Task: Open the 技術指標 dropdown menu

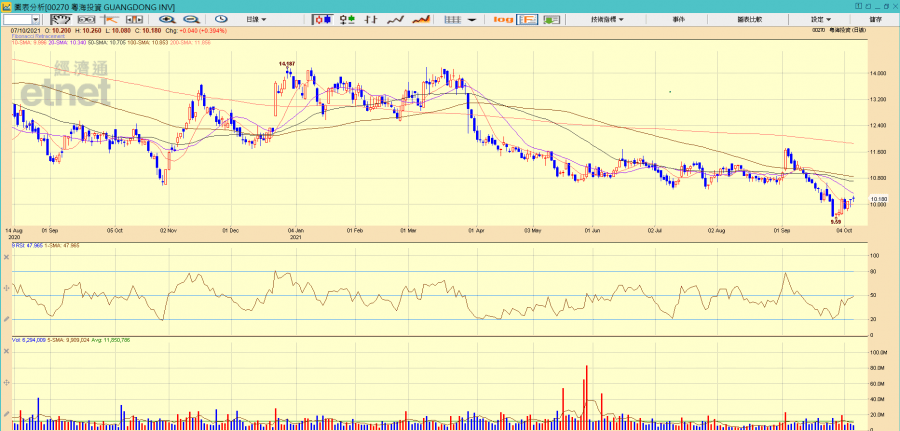Action: coord(607,19)
